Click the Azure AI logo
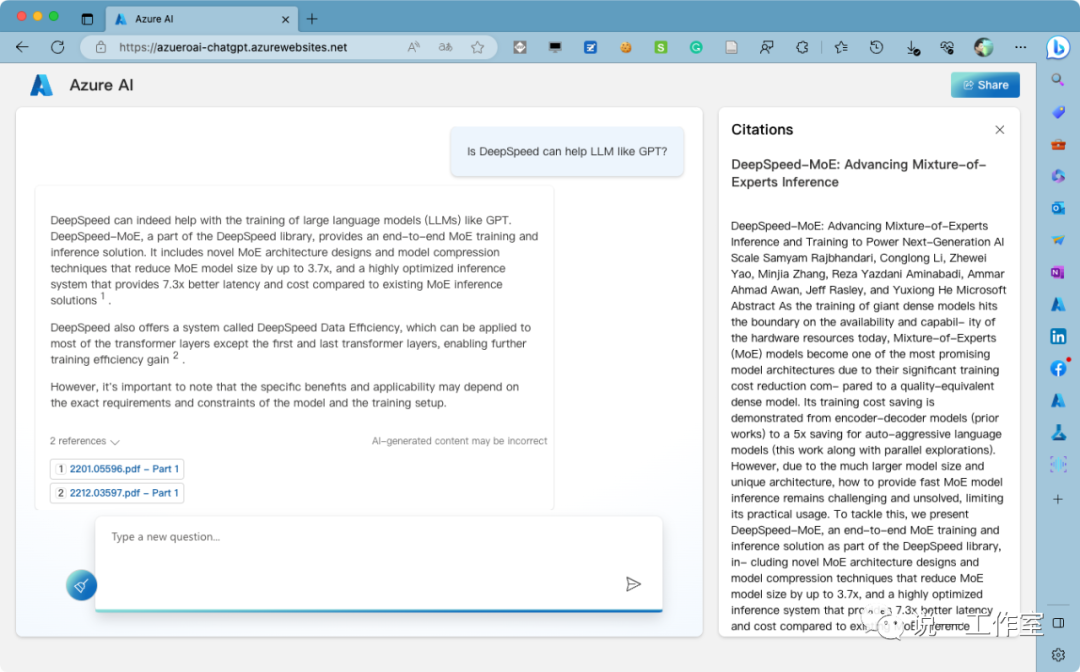 (41, 85)
